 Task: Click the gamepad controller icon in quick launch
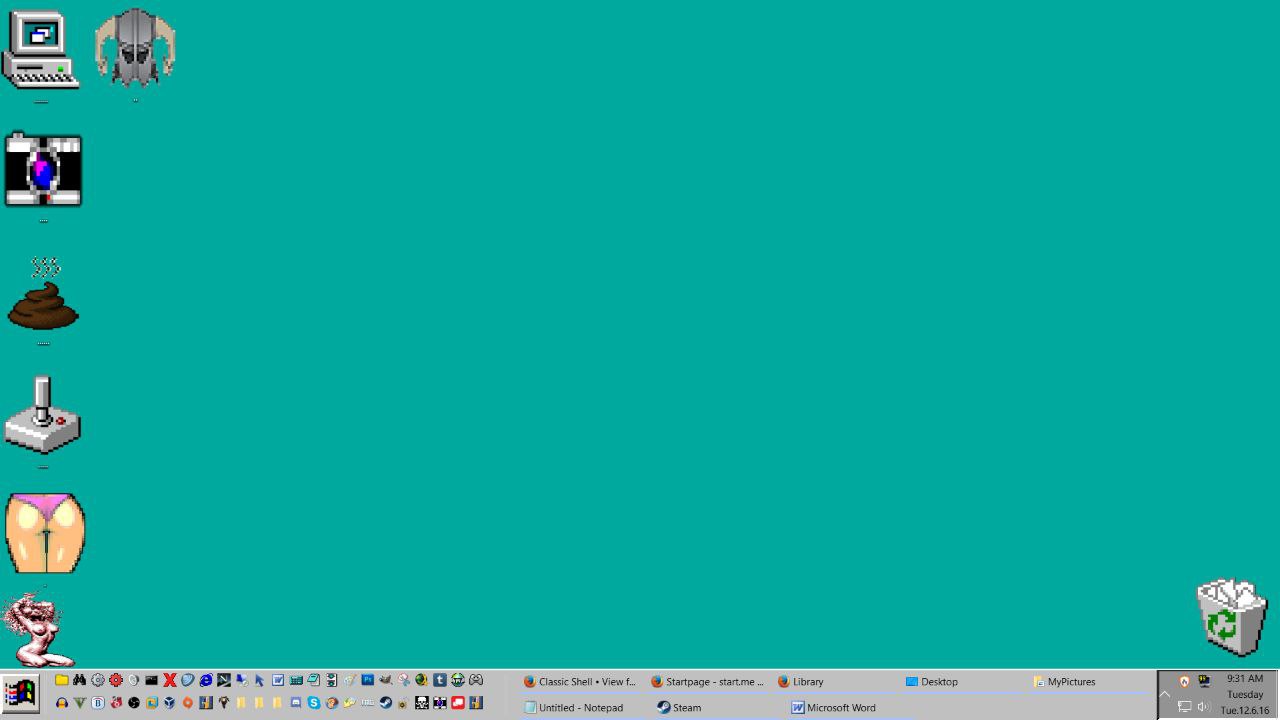[476, 680]
